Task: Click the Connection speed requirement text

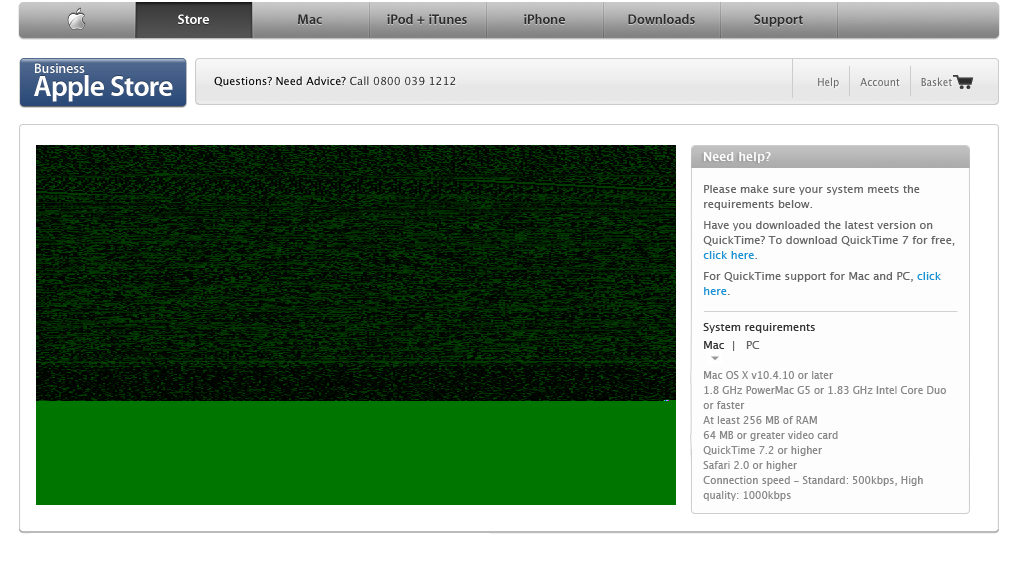Action: [x=813, y=488]
